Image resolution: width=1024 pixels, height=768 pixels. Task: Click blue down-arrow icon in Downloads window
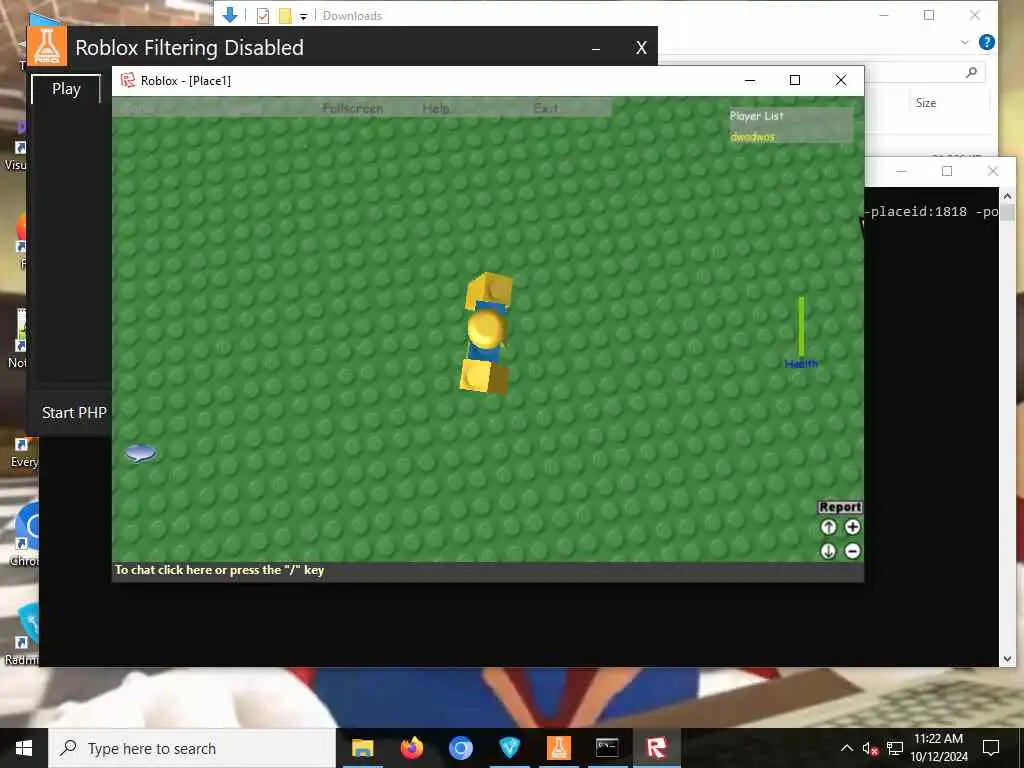coord(229,15)
